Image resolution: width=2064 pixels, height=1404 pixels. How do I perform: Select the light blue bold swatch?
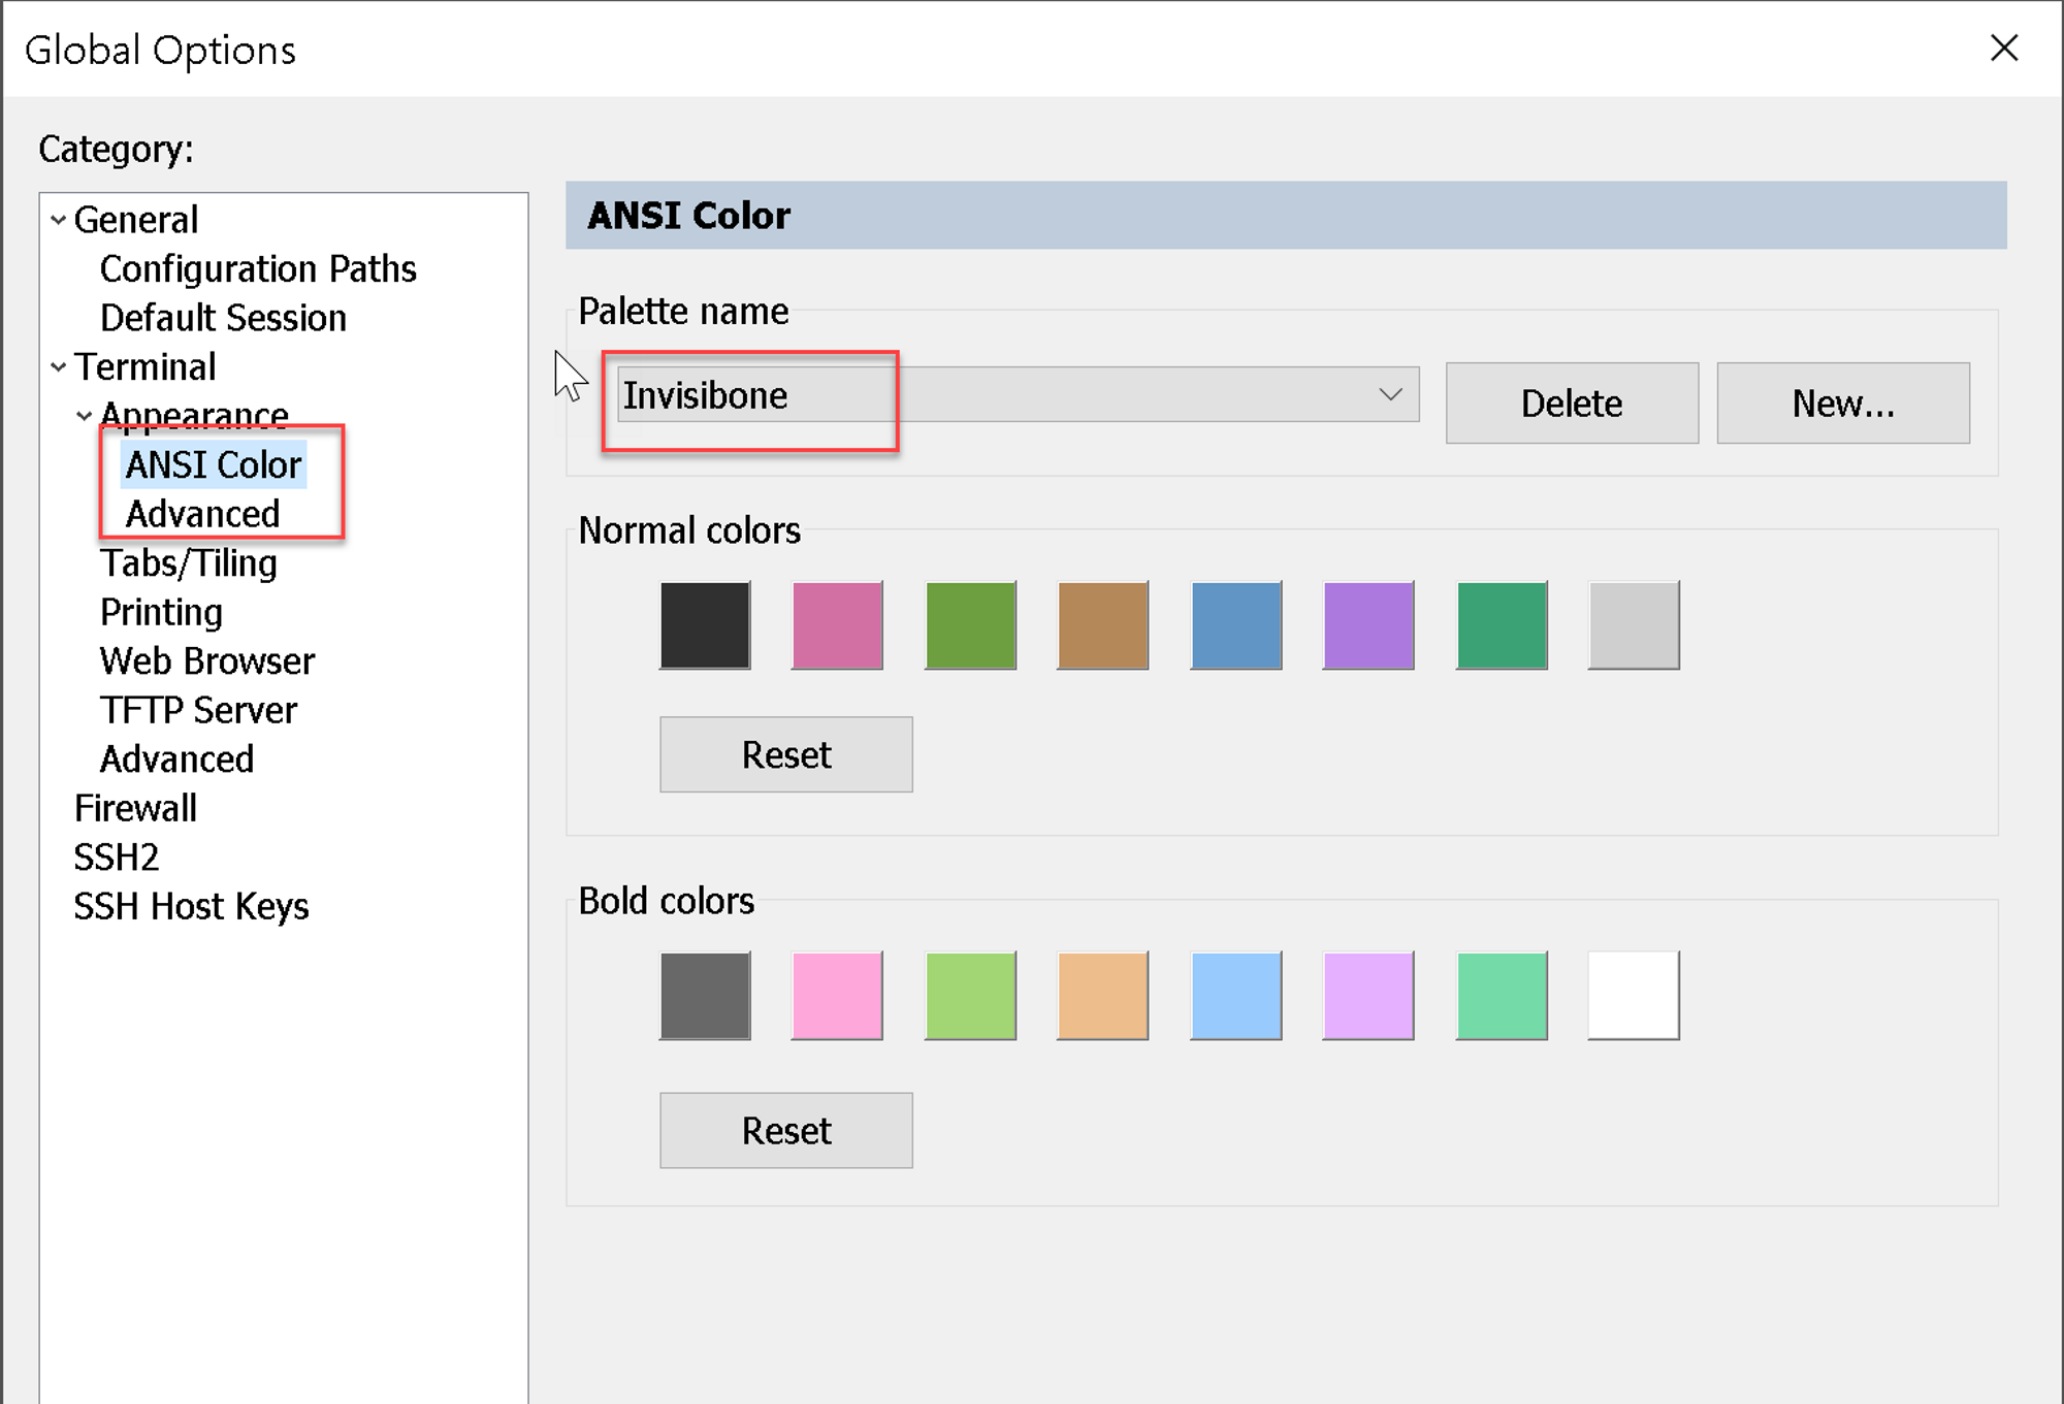[1236, 996]
